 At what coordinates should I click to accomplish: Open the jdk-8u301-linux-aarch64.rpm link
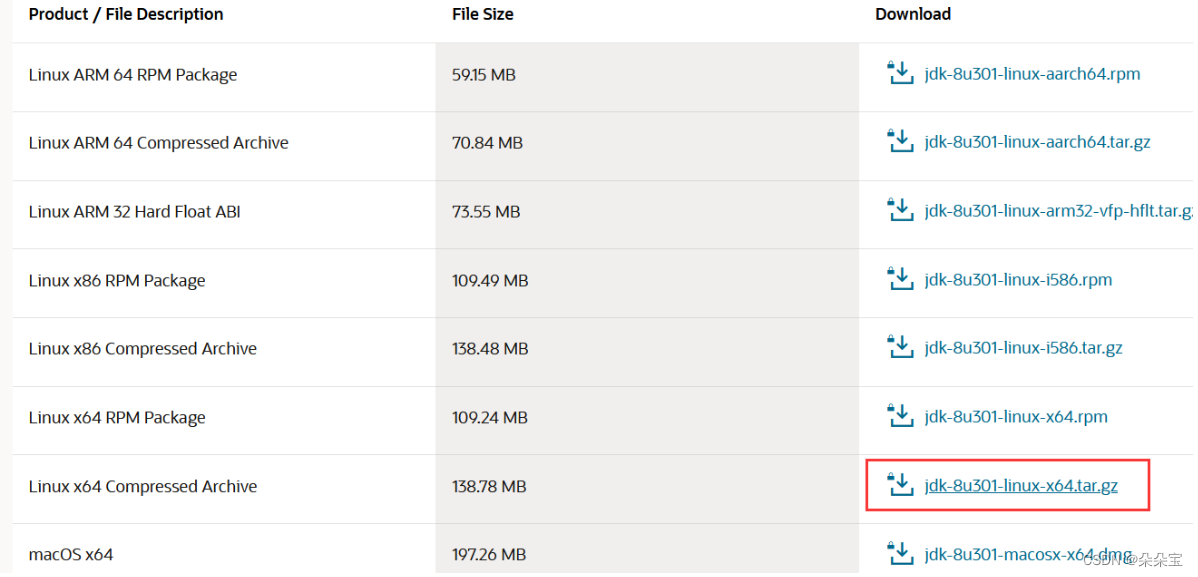pos(1032,74)
